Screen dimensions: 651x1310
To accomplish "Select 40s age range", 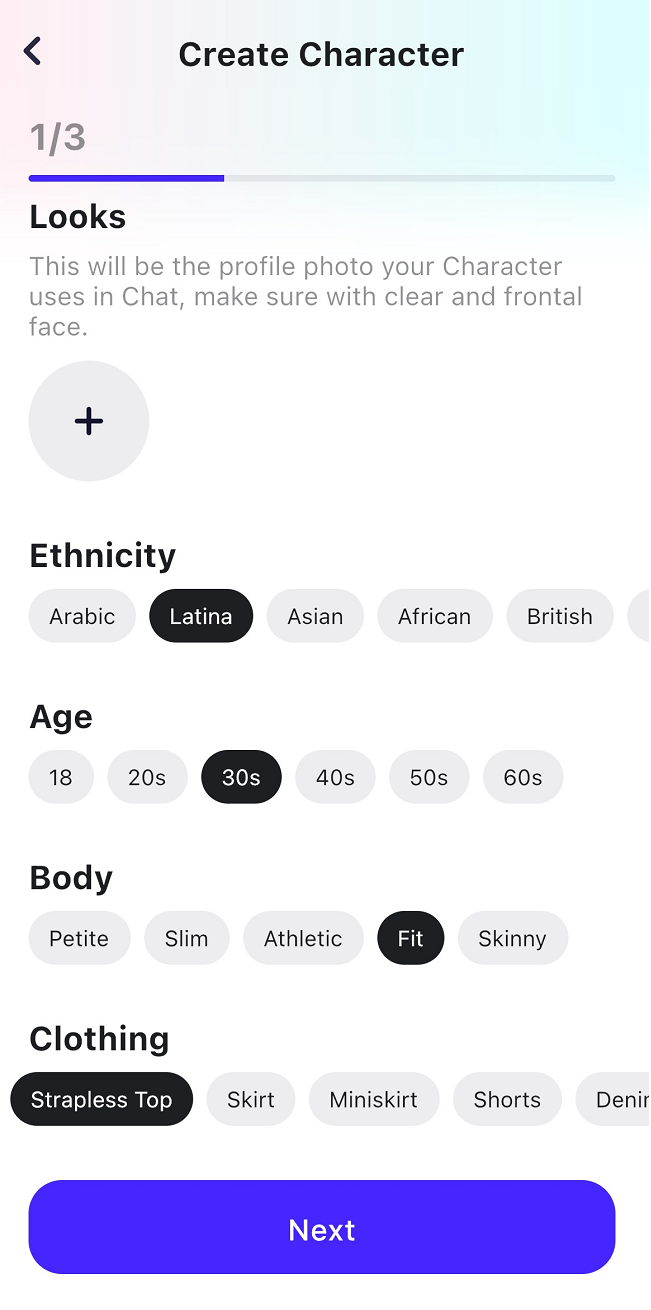I will click(x=335, y=777).
